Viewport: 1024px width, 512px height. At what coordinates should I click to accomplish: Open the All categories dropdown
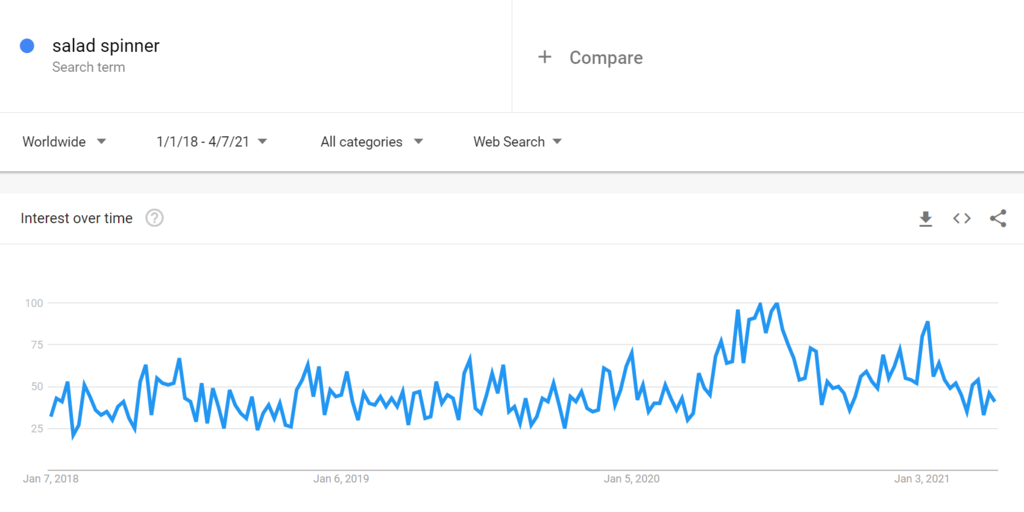372,142
